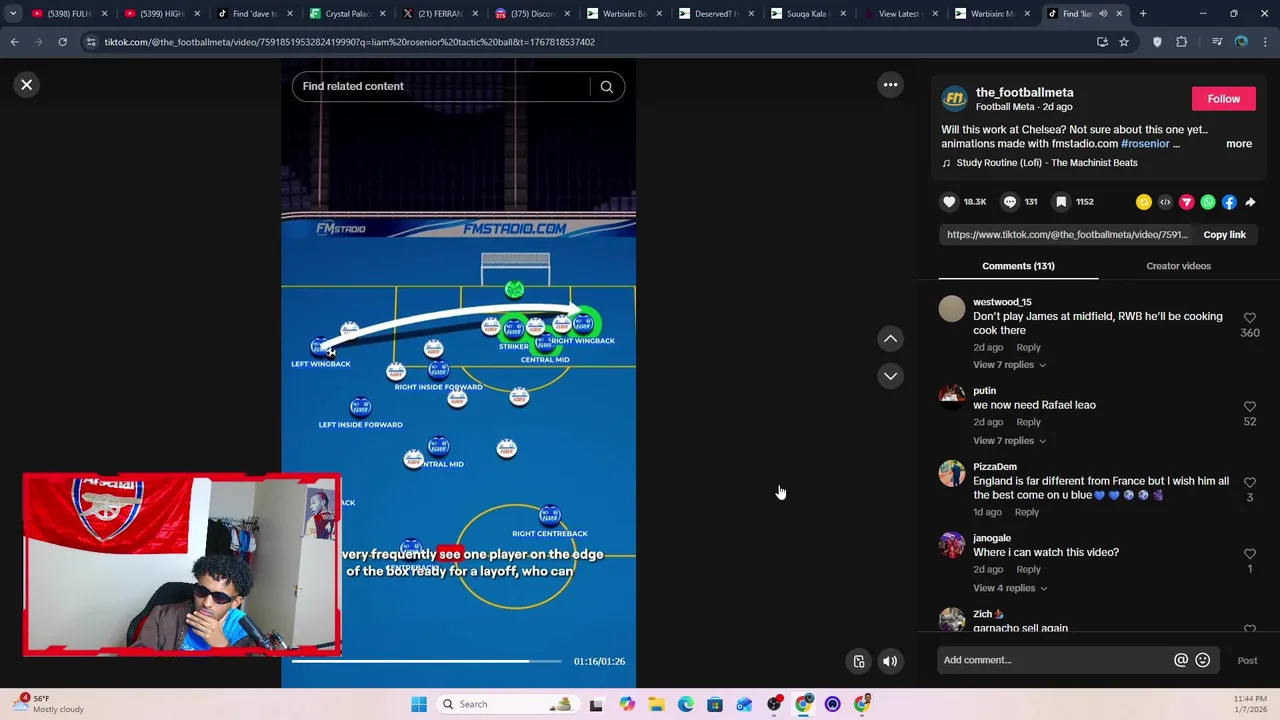Send to friends via red arrow icon

point(1186,202)
